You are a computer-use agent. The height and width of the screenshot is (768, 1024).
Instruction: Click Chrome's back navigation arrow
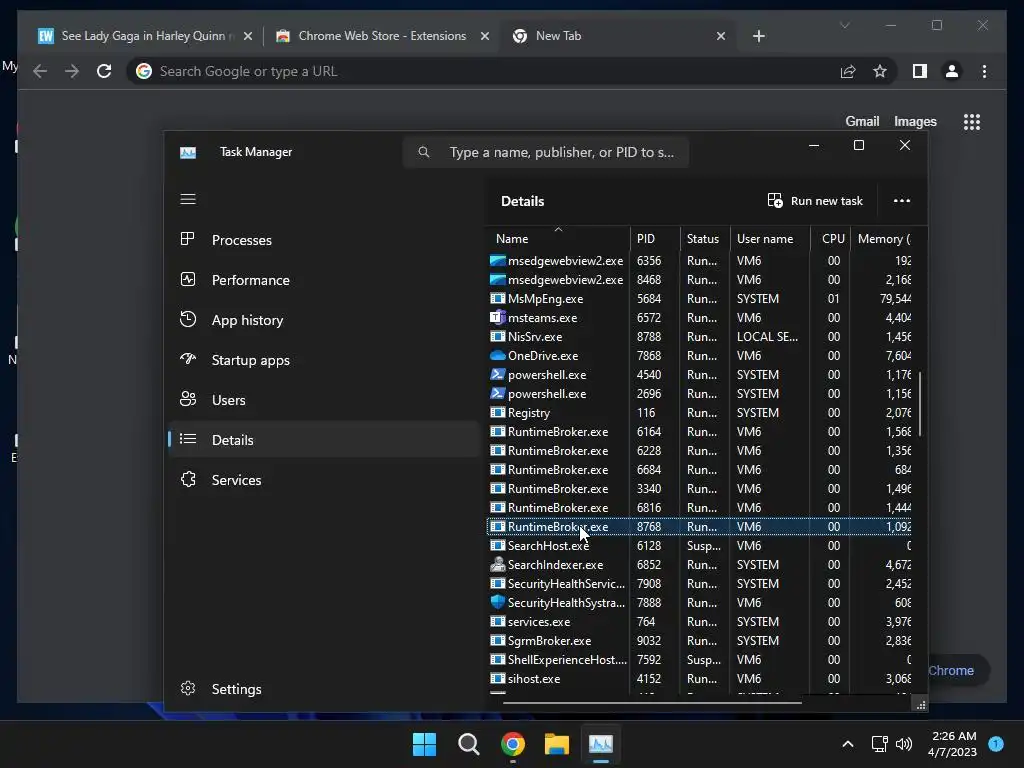coord(40,71)
